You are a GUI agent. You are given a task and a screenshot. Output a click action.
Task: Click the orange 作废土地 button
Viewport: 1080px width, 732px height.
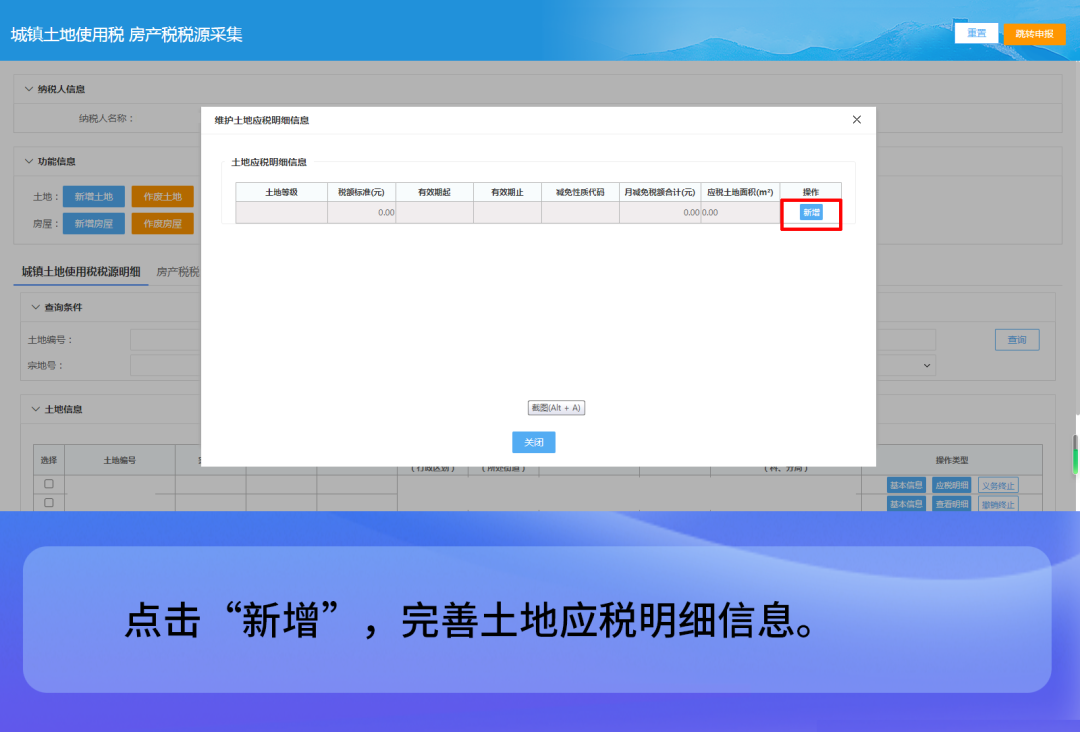click(x=163, y=197)
